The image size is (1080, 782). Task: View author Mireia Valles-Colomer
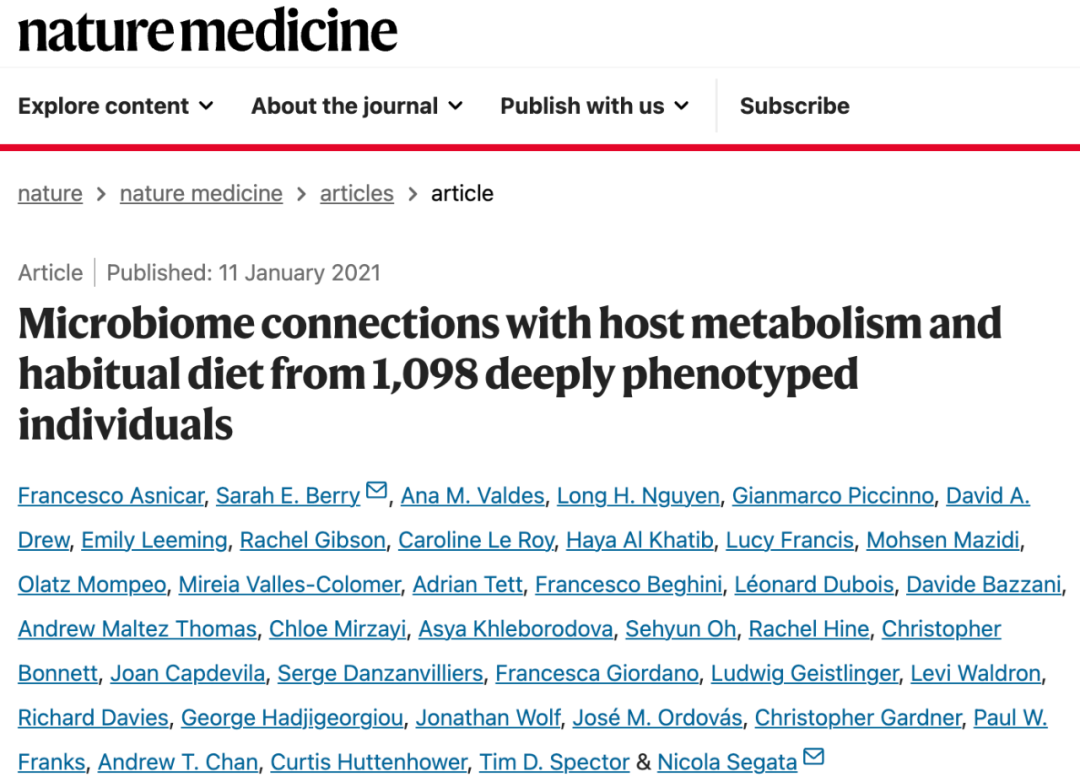[x=289, y=584]
